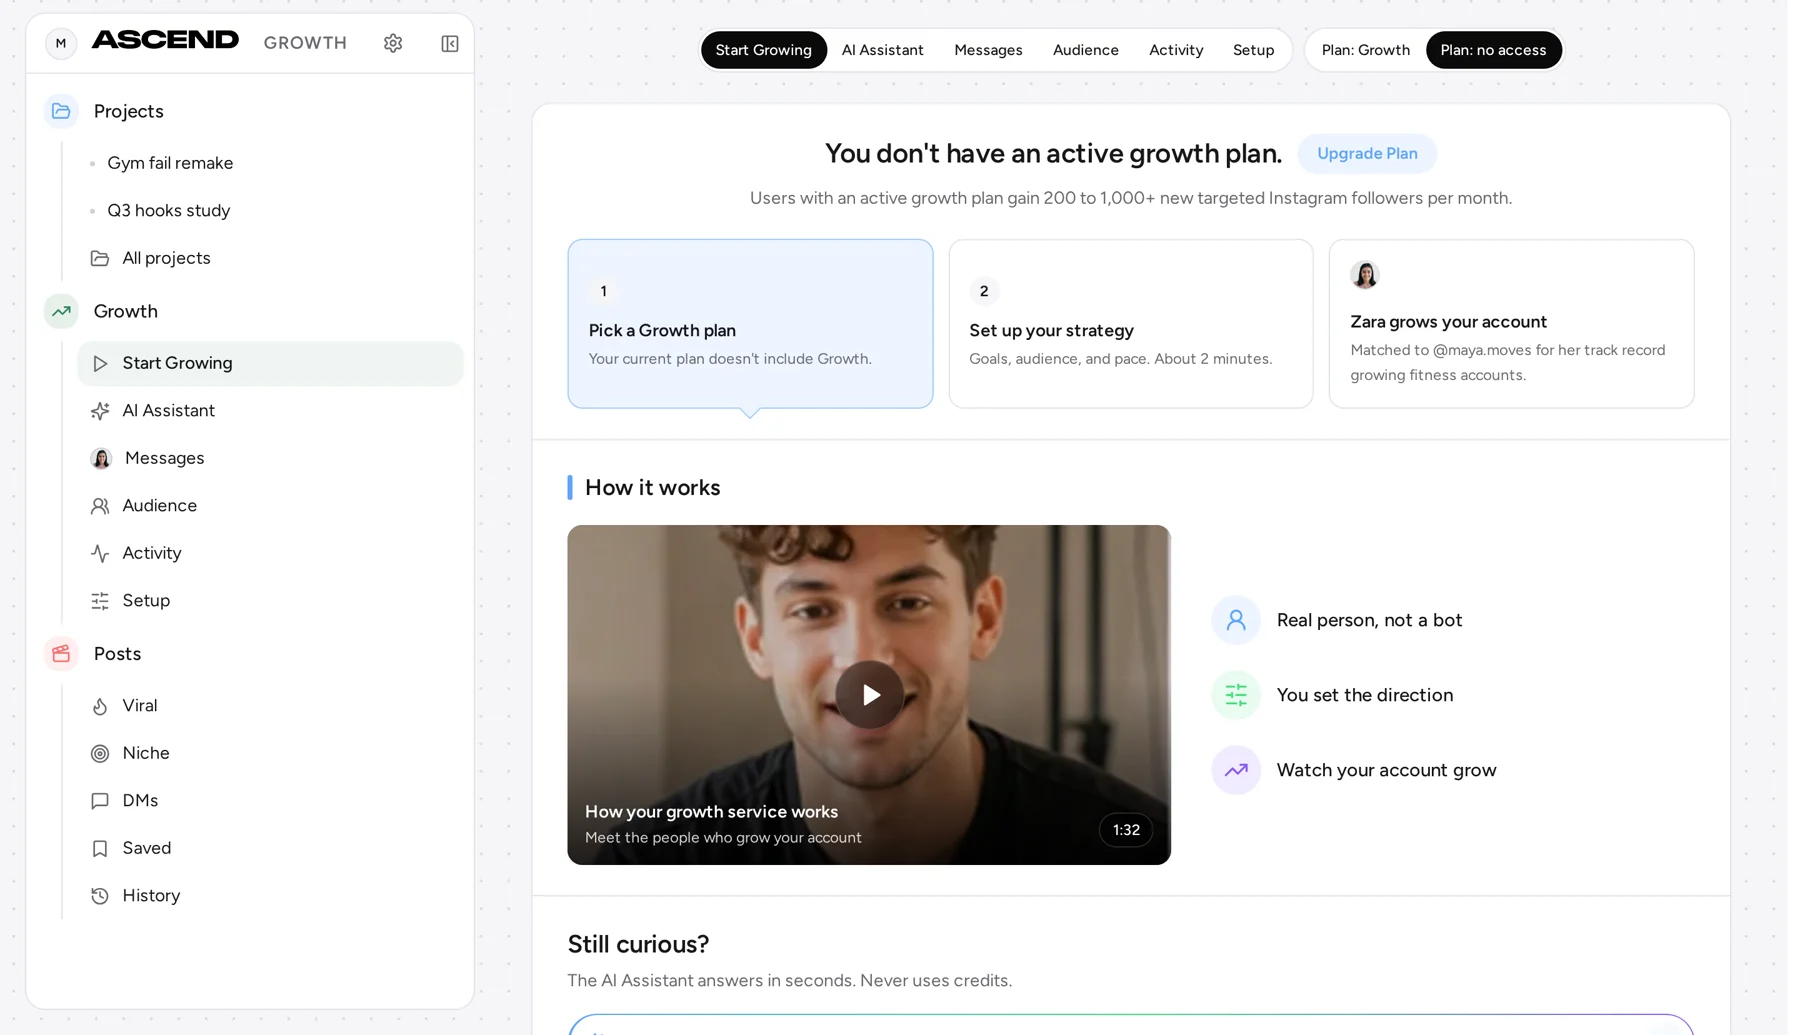
Task: Switch to the AI Assistant top tab
Action: 883,50
